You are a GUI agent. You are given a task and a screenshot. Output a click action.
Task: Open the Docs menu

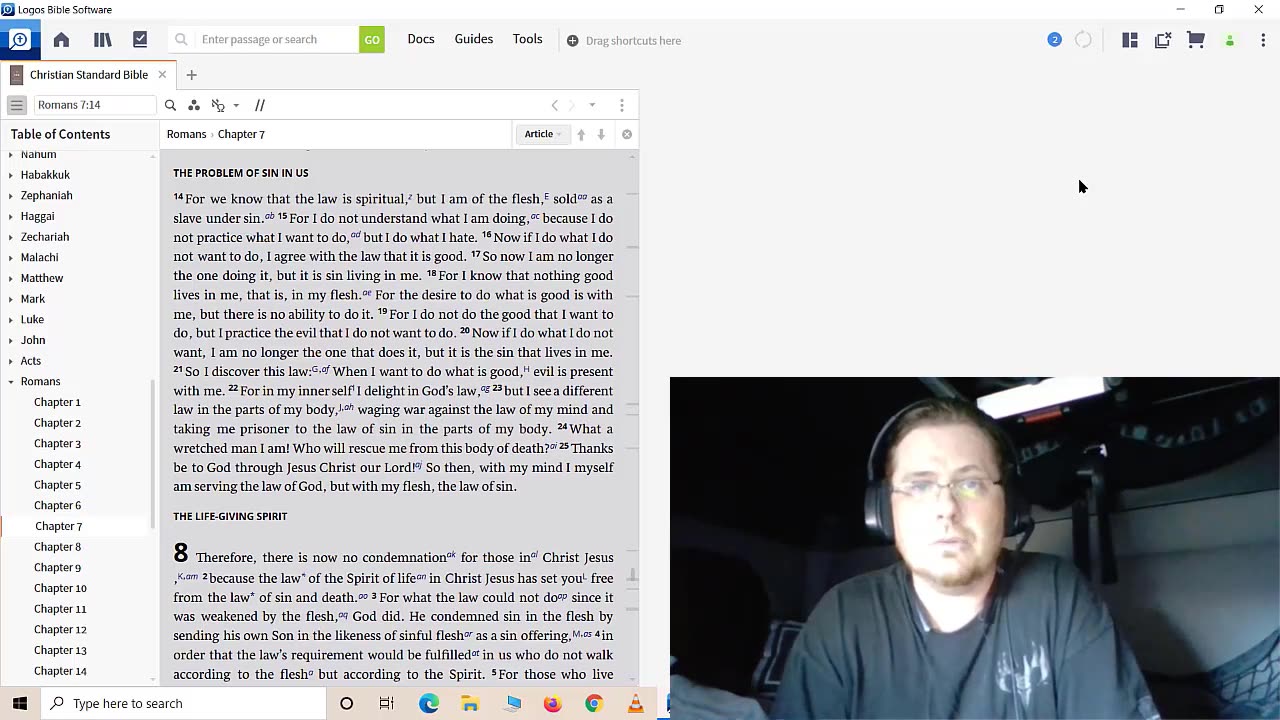[x=421, y=39]
